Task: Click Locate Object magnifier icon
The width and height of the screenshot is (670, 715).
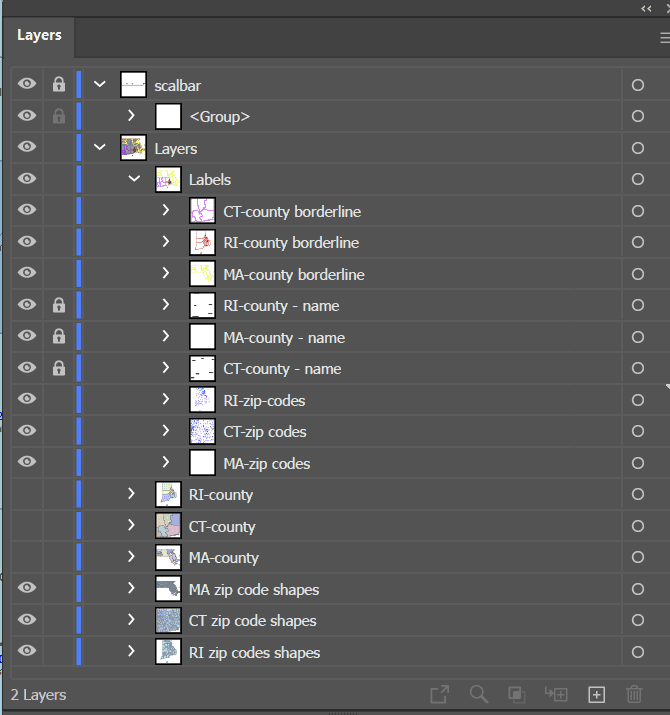Action: pos(479,694)
